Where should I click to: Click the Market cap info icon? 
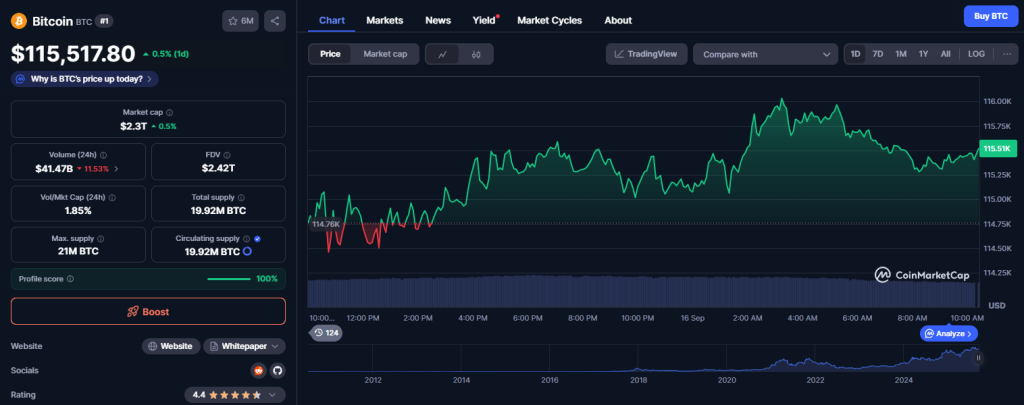(x=169, y=113)
